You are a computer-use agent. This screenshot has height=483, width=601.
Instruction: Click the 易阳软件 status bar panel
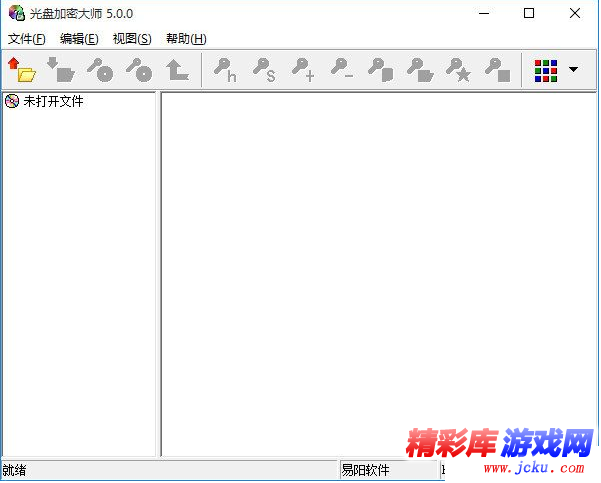[388, 470]
